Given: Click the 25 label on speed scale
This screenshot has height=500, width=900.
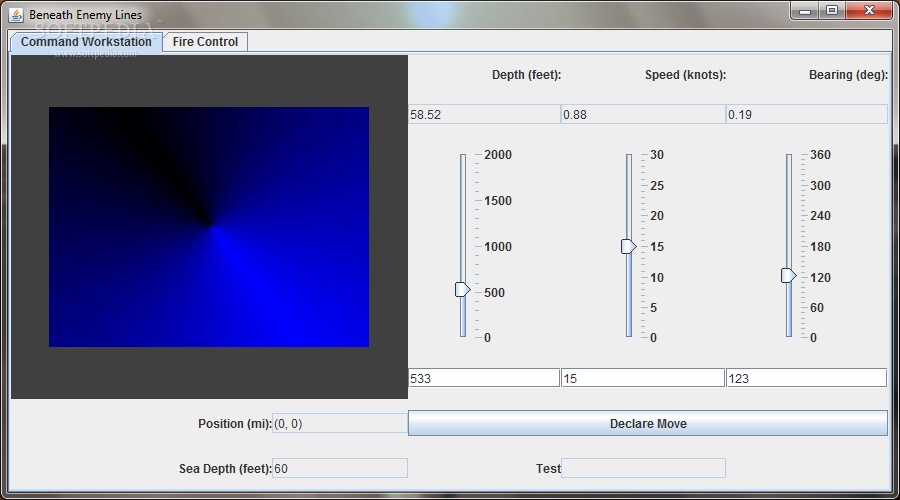Looking at the screenshot, I should pyautogui.click(x=657, y=185).
